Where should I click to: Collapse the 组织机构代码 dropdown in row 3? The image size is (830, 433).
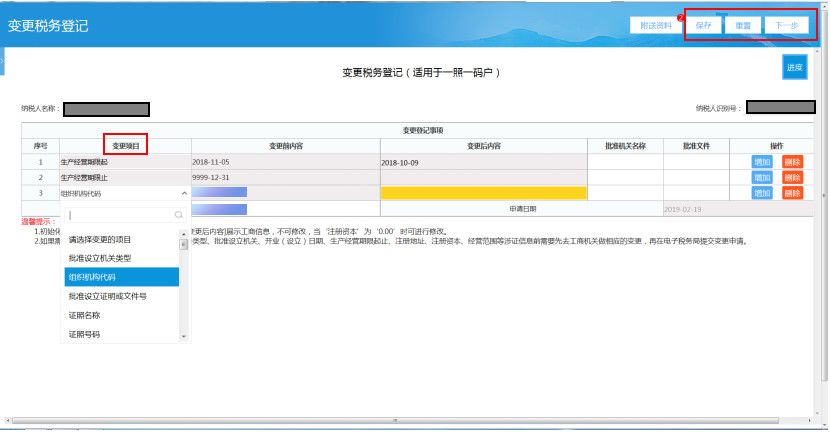point(183,193)
